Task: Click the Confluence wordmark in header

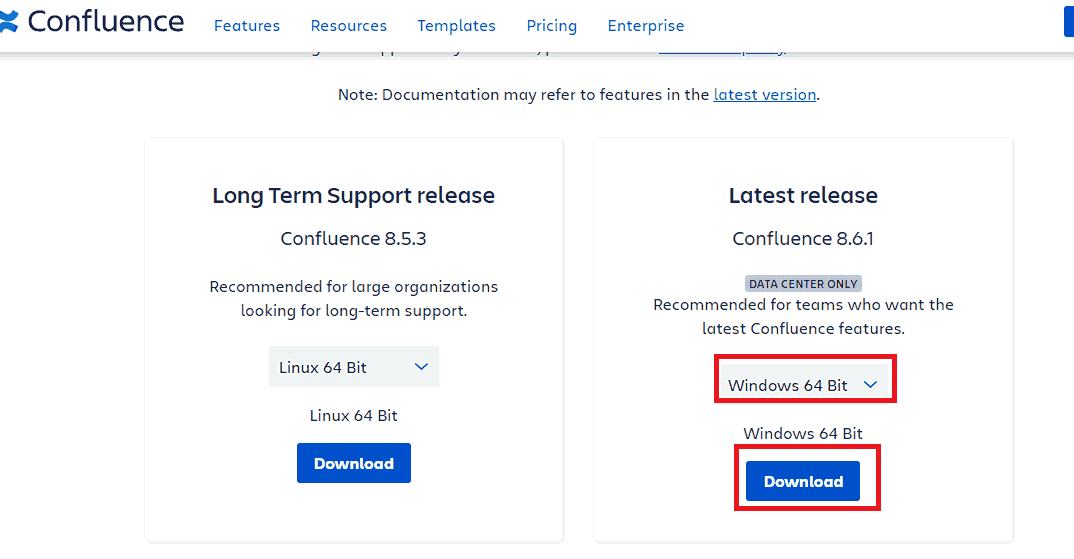Action: click(x=106, y=22)
